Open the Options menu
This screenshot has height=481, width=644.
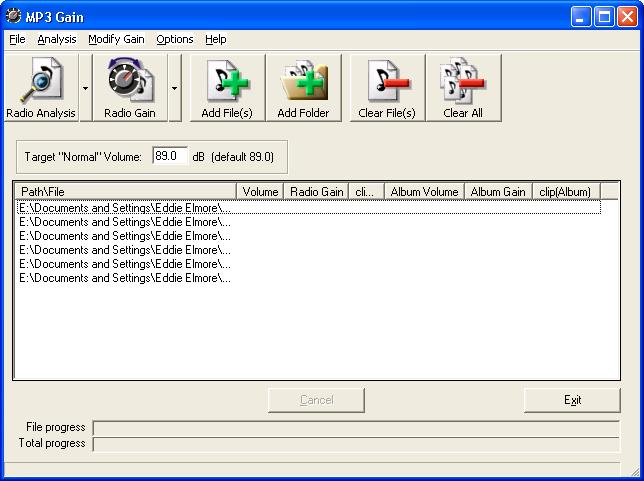pos(175,39)
